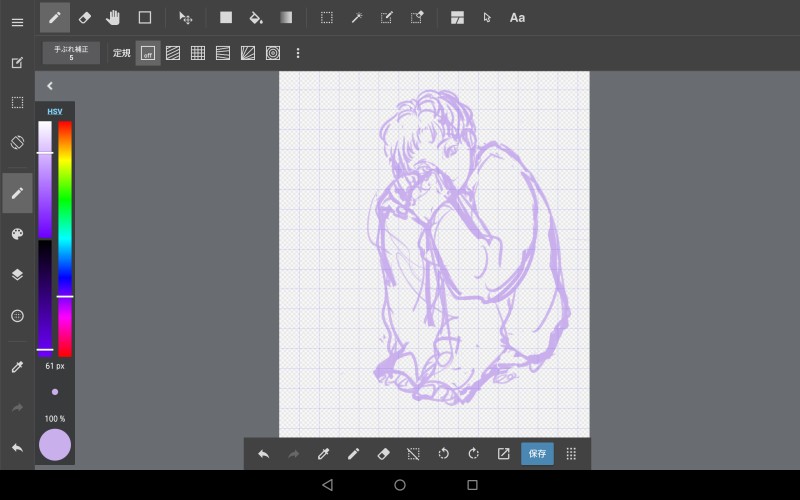Viewport: 800px width, 500px height.
Task: Select the Aa text tool
Action: (x=517, y=18)
